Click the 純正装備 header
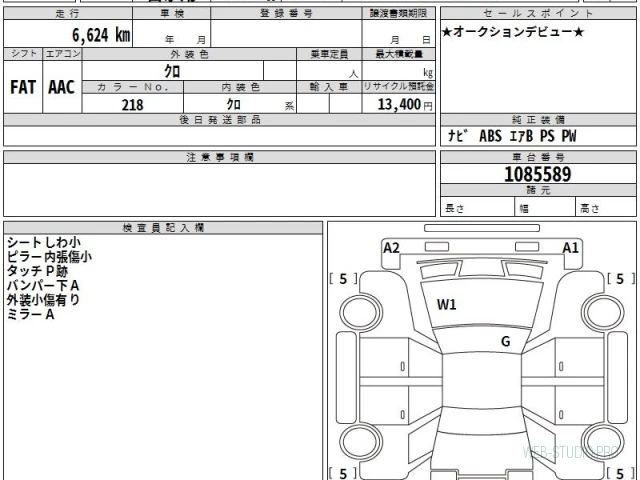The height and width of the screenshot is (480, 640). (538, 120)
